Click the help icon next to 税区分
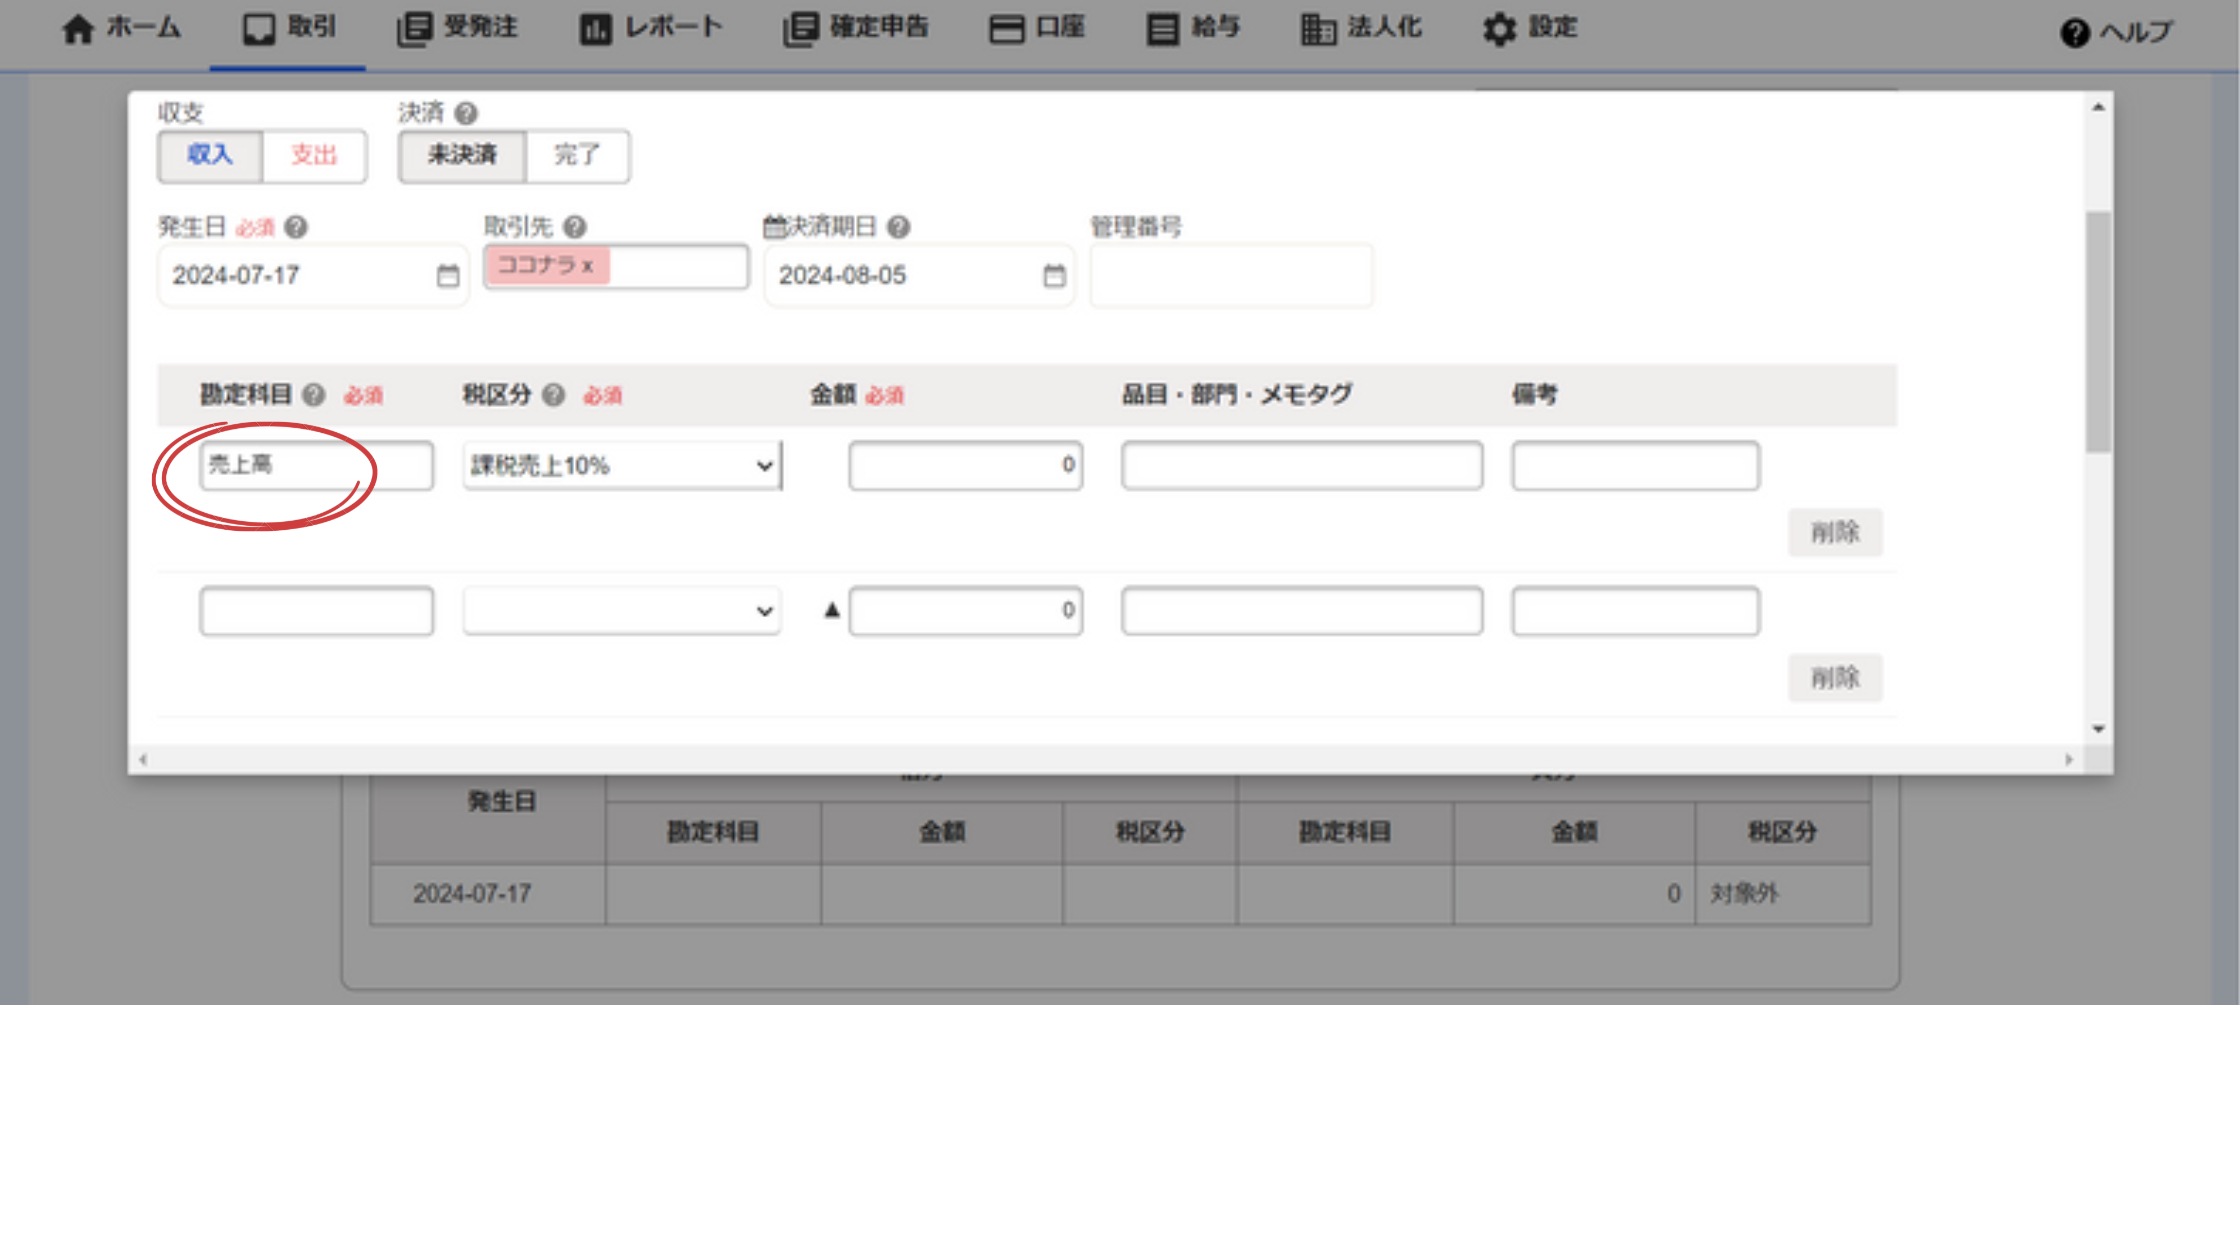 [x=554, y=395]
